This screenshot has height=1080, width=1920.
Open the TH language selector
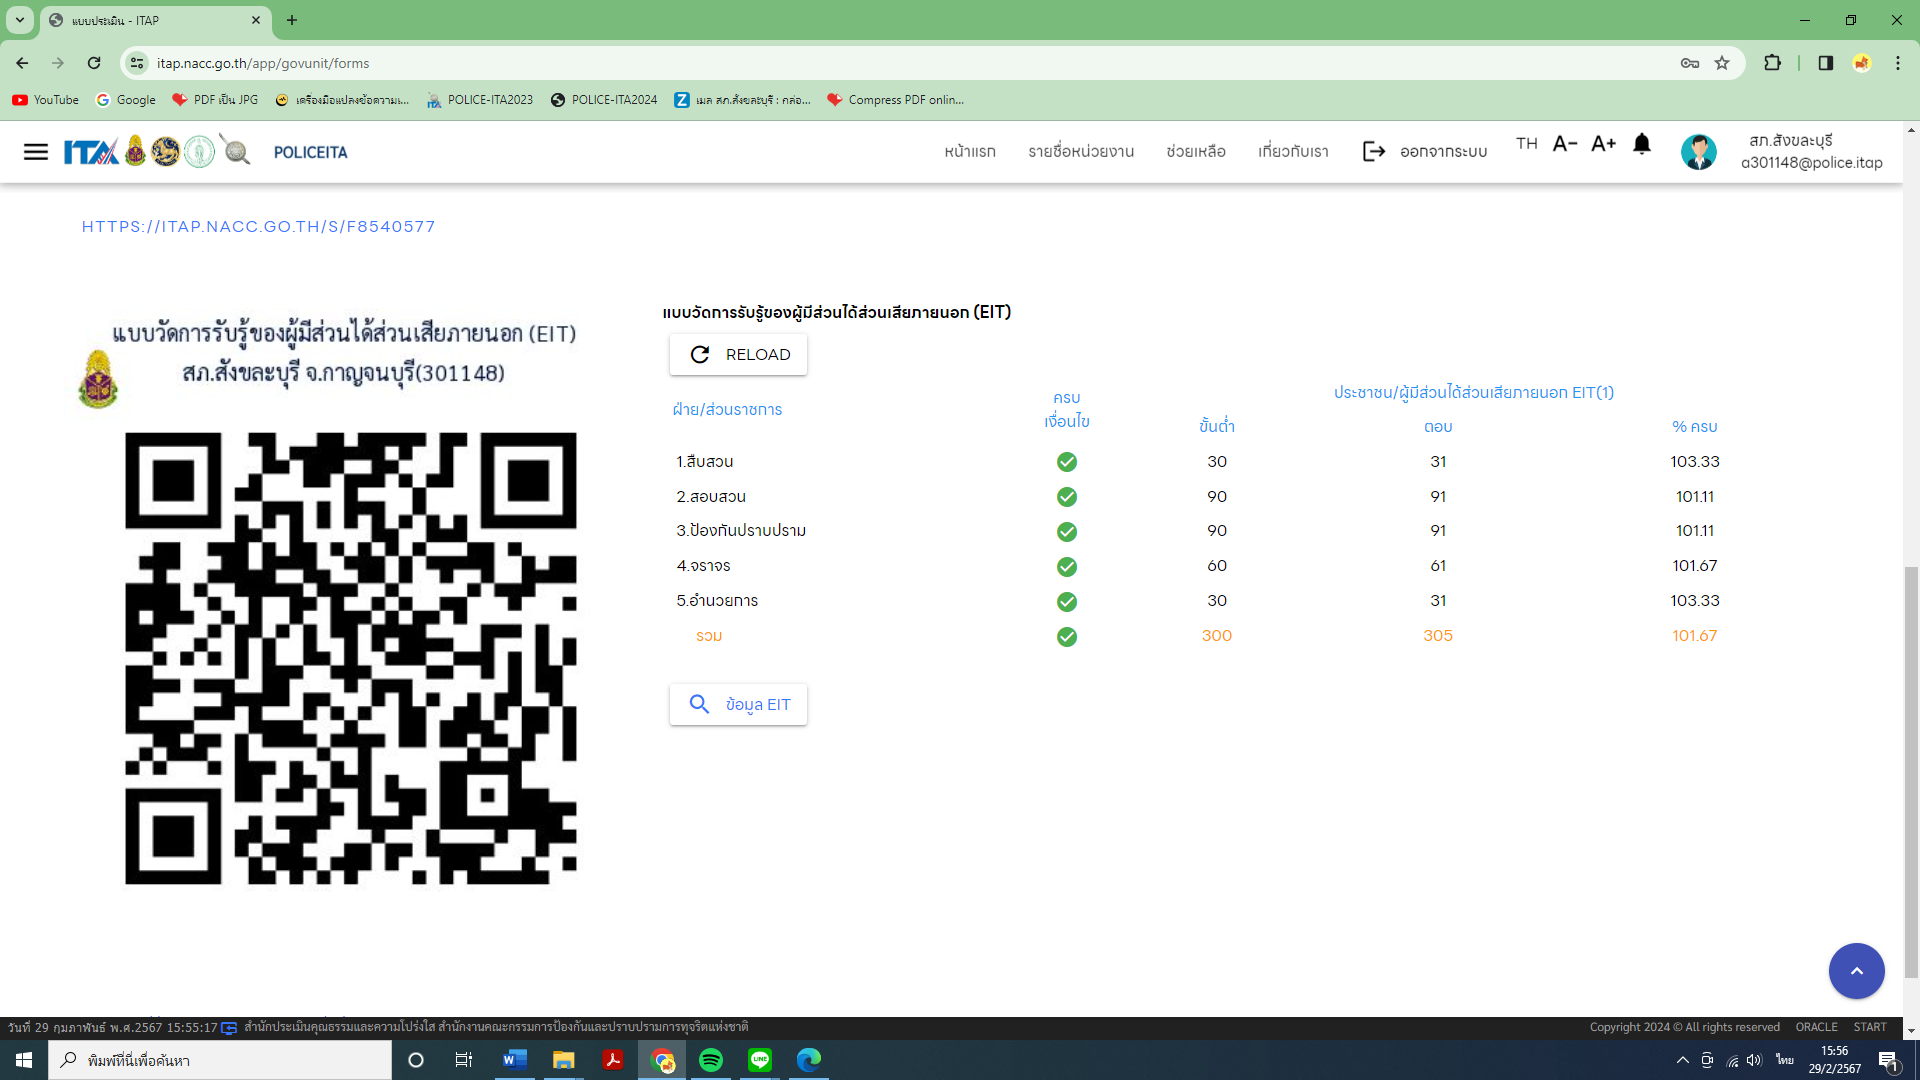tap(1526, 144)
